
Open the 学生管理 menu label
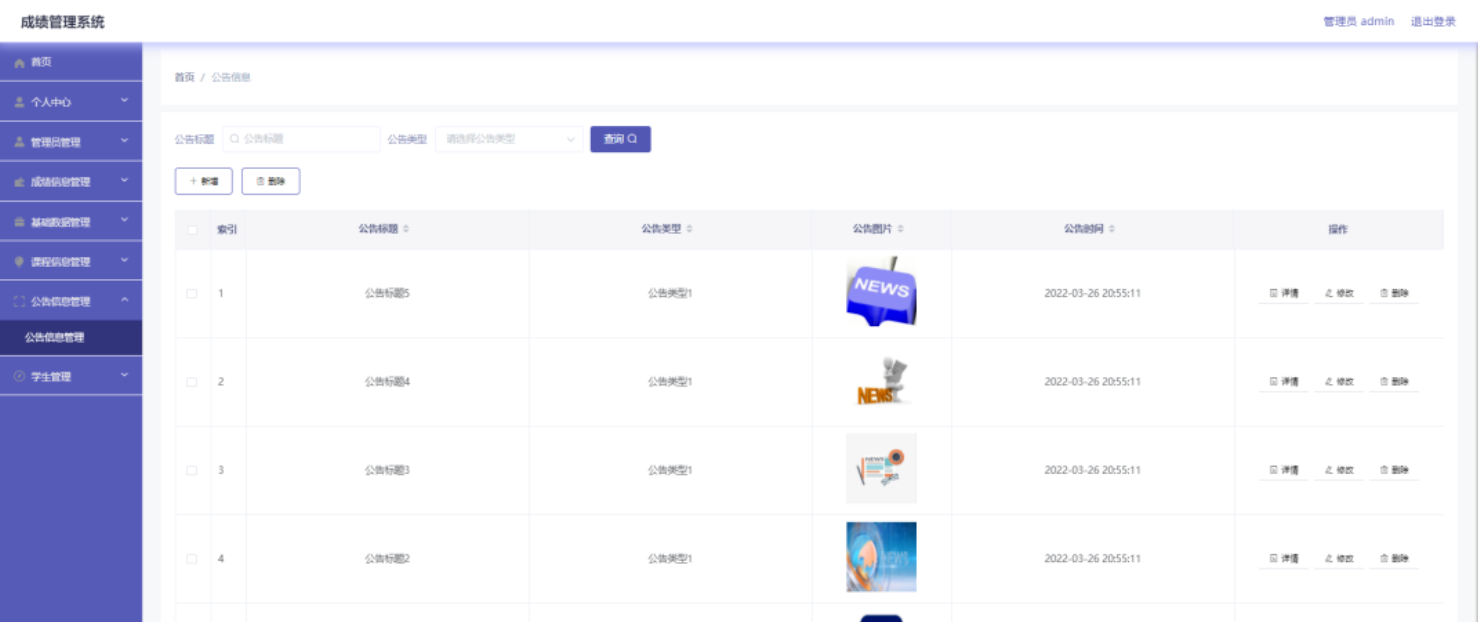point(51,377)
